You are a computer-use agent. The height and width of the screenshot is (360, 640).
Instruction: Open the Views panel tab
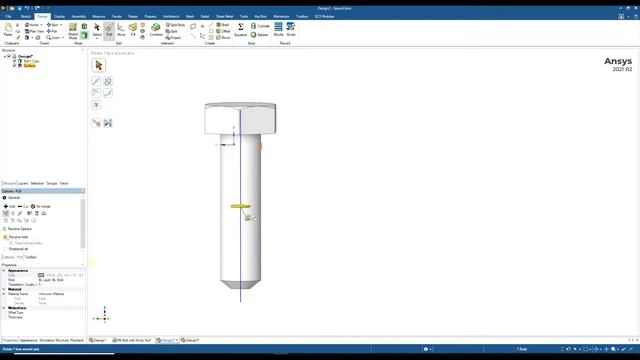(64, 184)
